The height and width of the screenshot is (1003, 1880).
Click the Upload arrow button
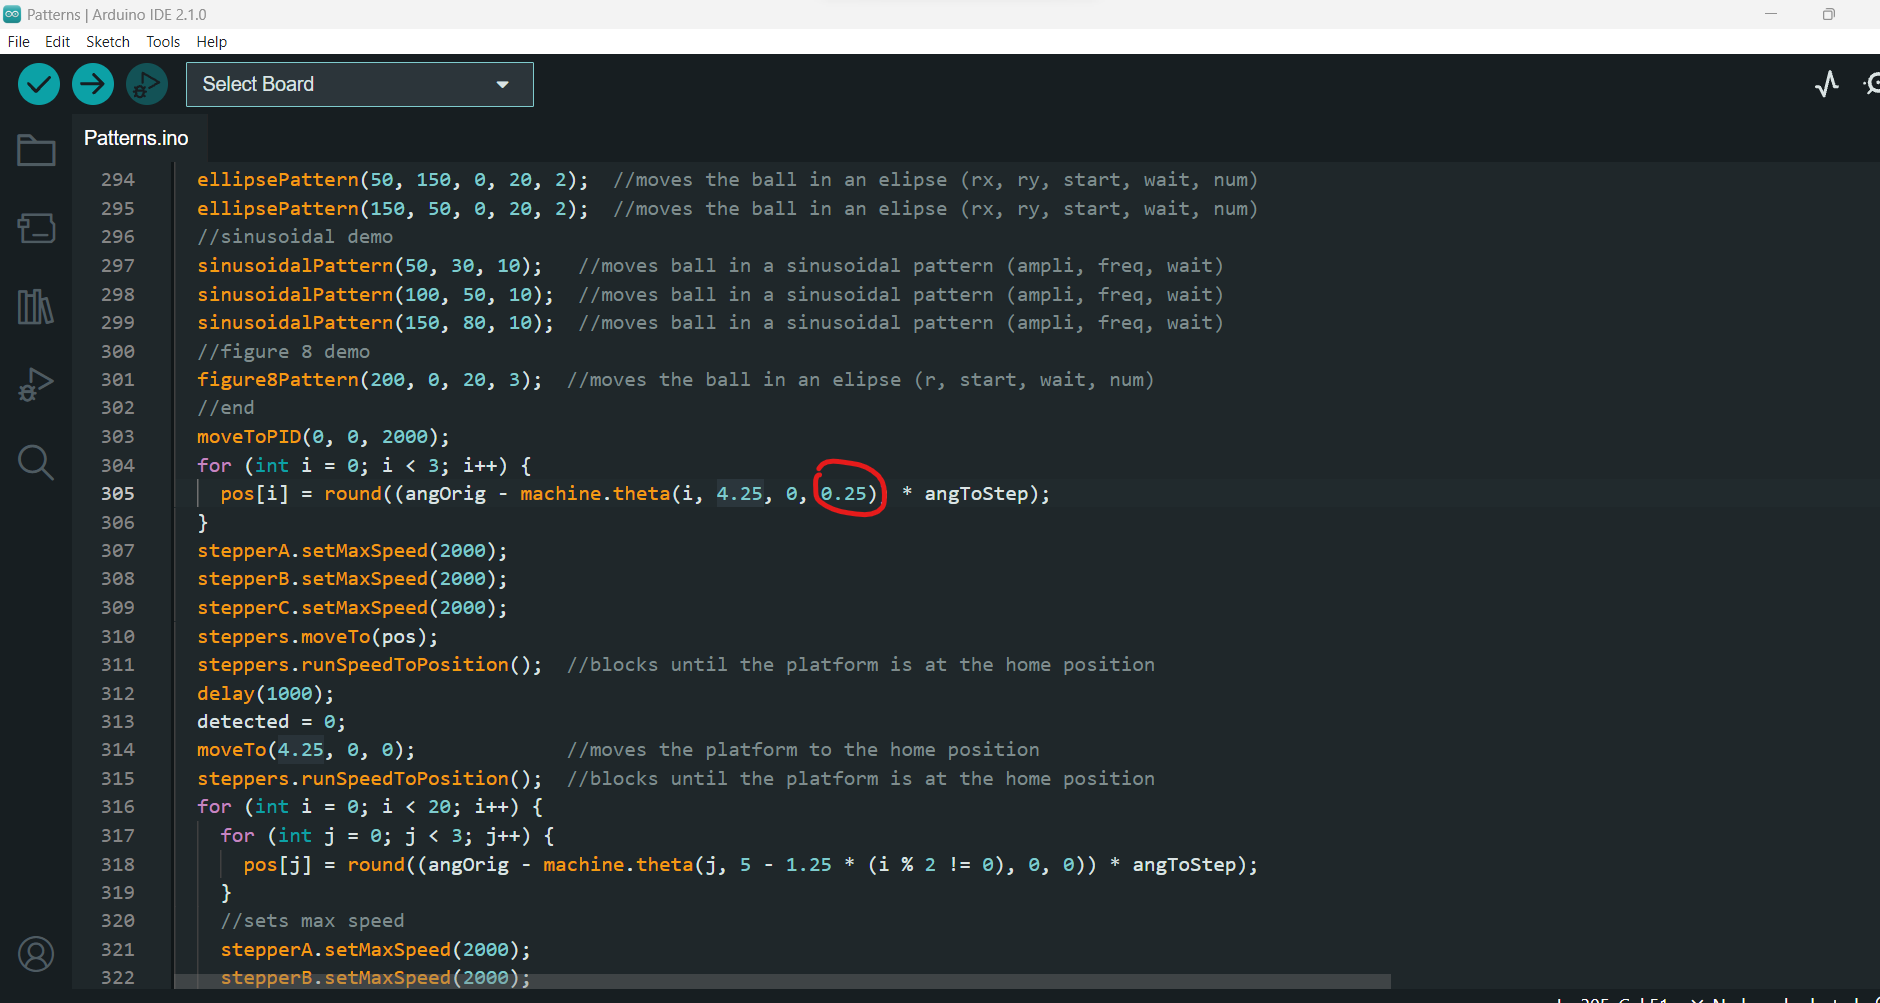93,84
